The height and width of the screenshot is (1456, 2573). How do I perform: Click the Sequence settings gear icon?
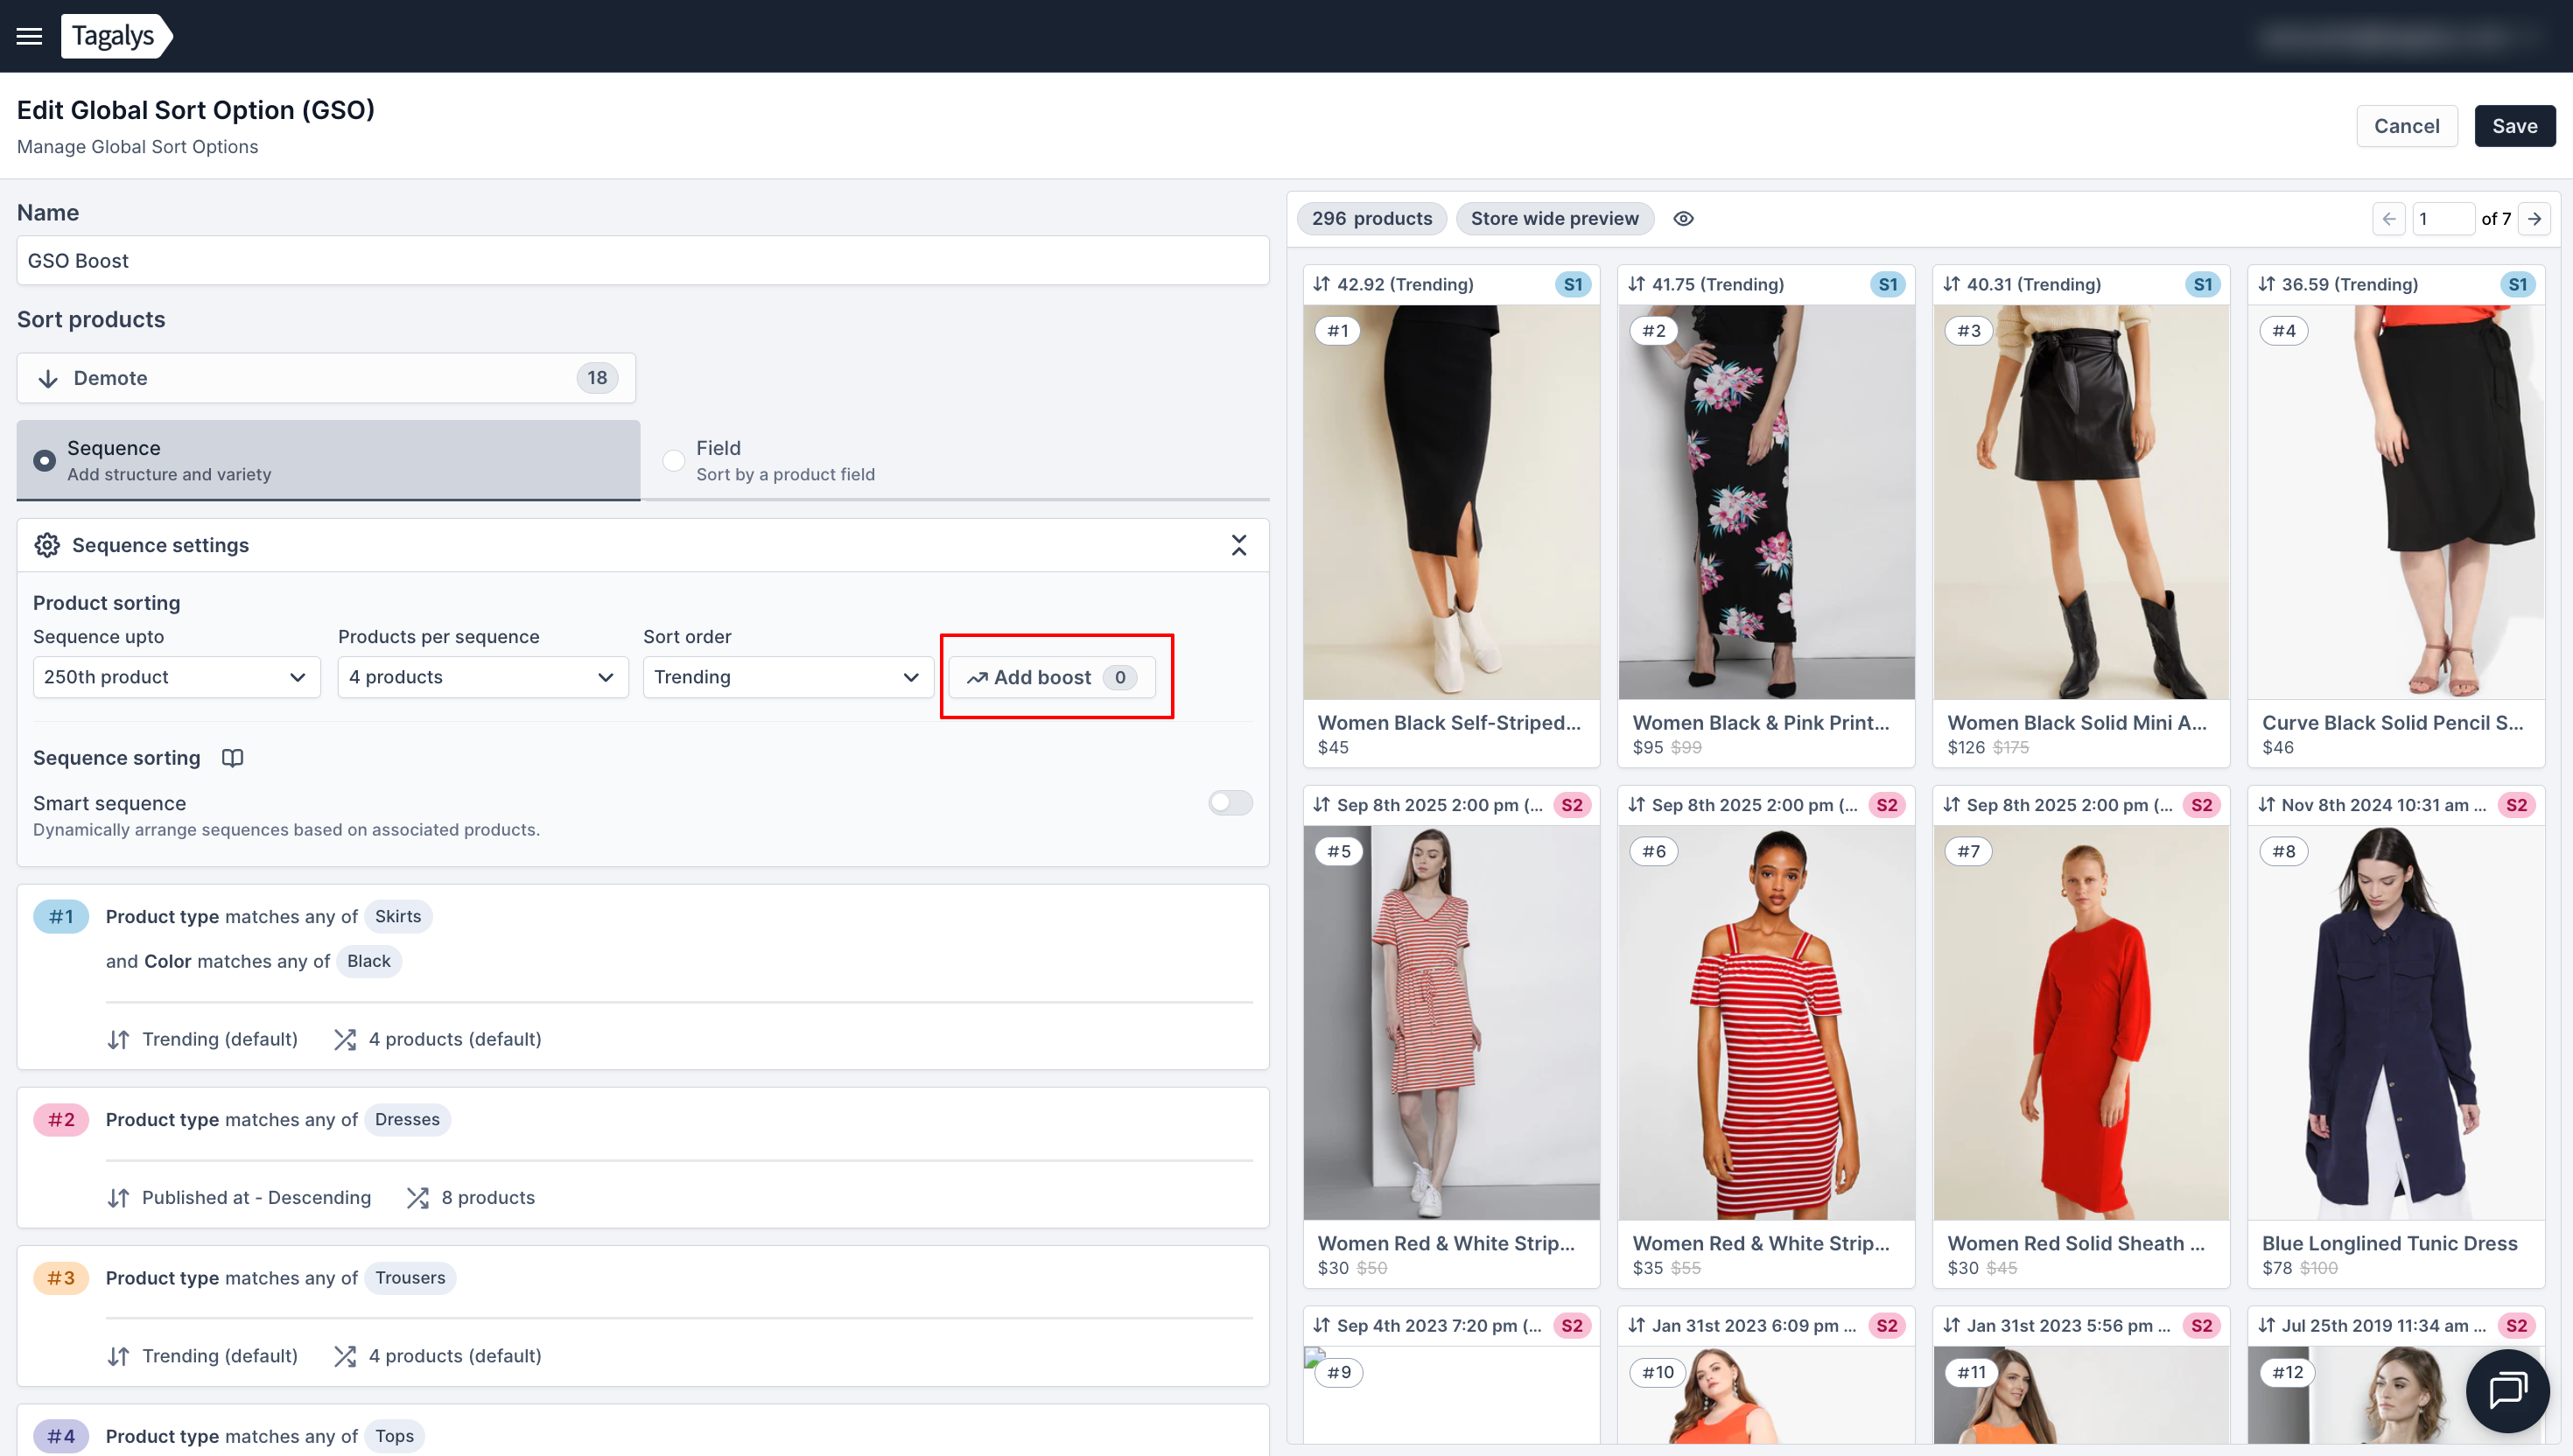tap(47, 545)
